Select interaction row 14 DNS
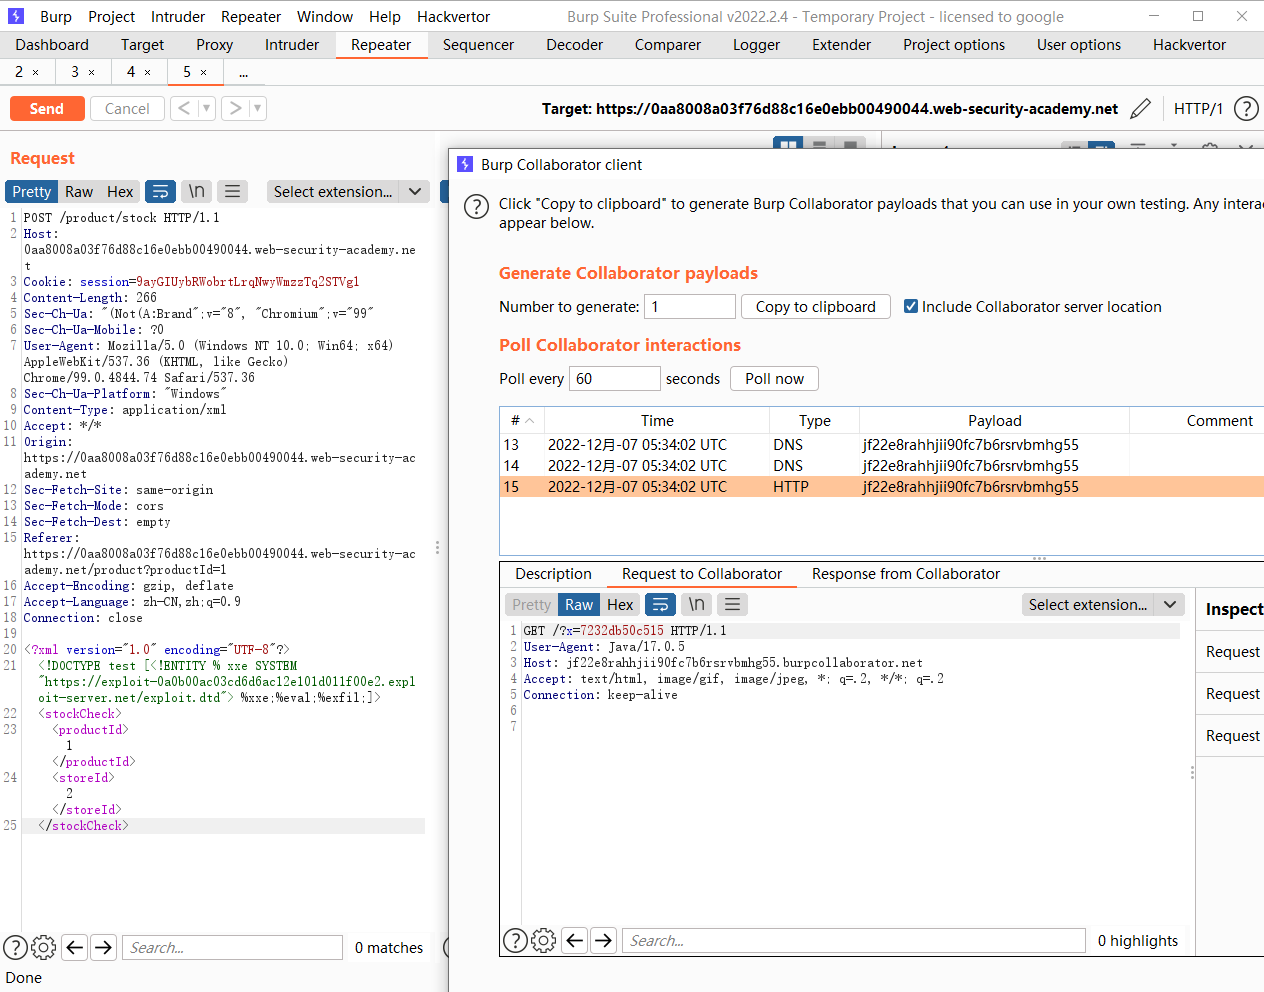Image resolution: width=1264 pixels, height=992 pixels. pyautogui.click(x=881, y=466)
